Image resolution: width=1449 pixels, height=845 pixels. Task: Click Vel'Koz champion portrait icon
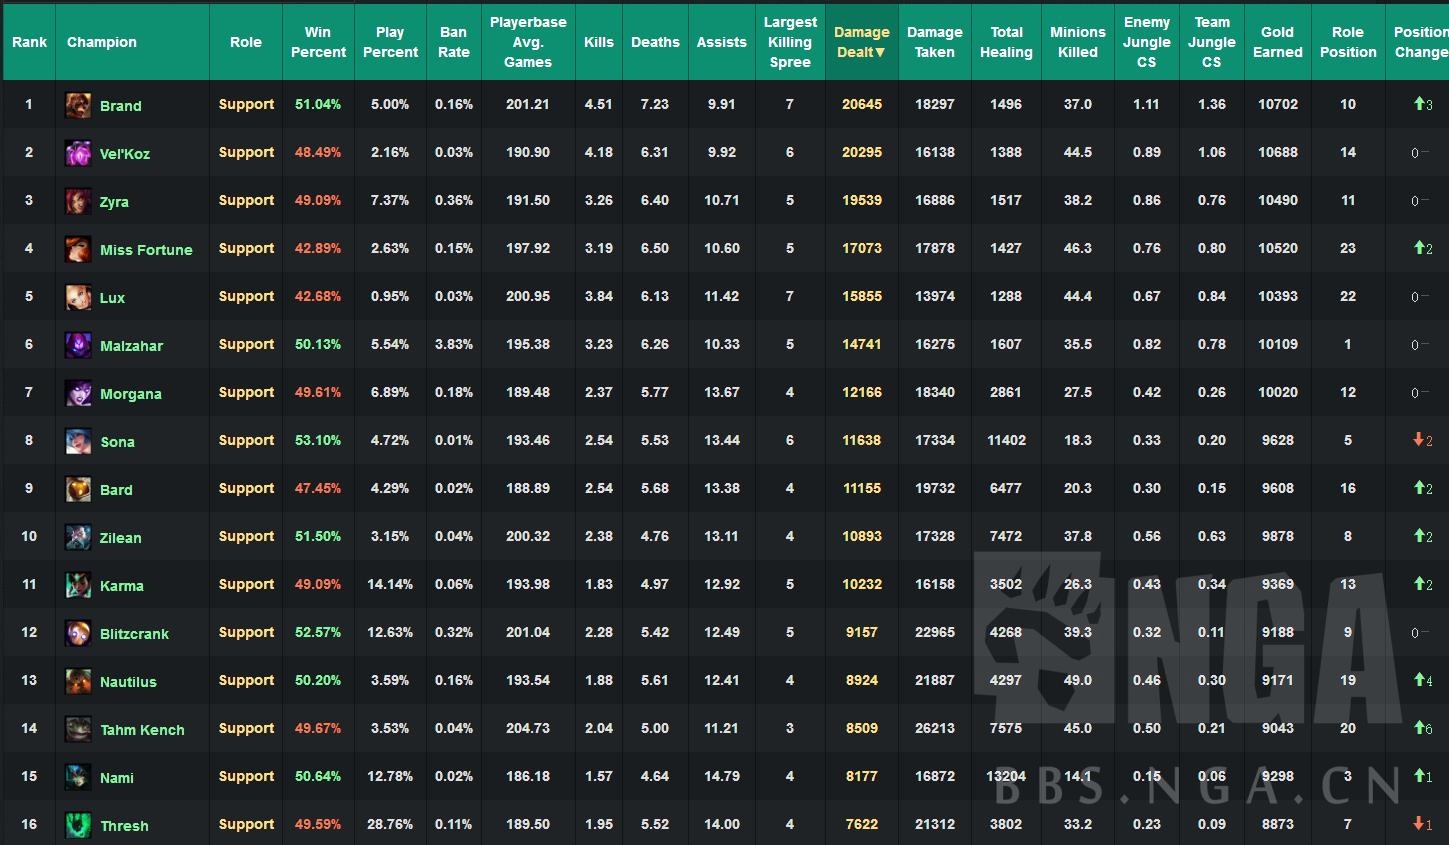click(x=78, y=153)
